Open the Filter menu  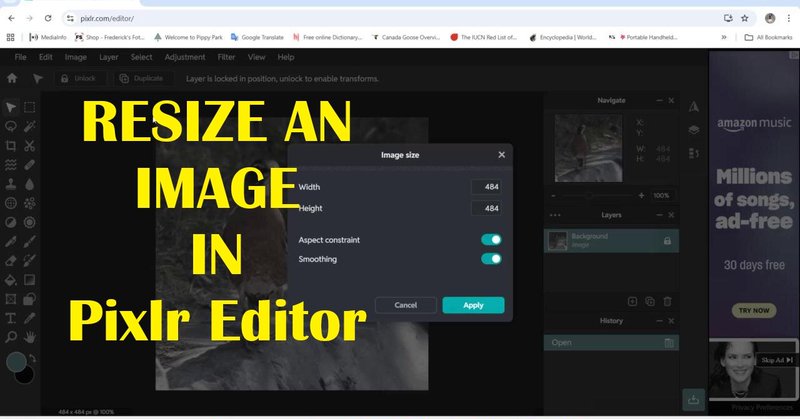click(x=226, y=57)
